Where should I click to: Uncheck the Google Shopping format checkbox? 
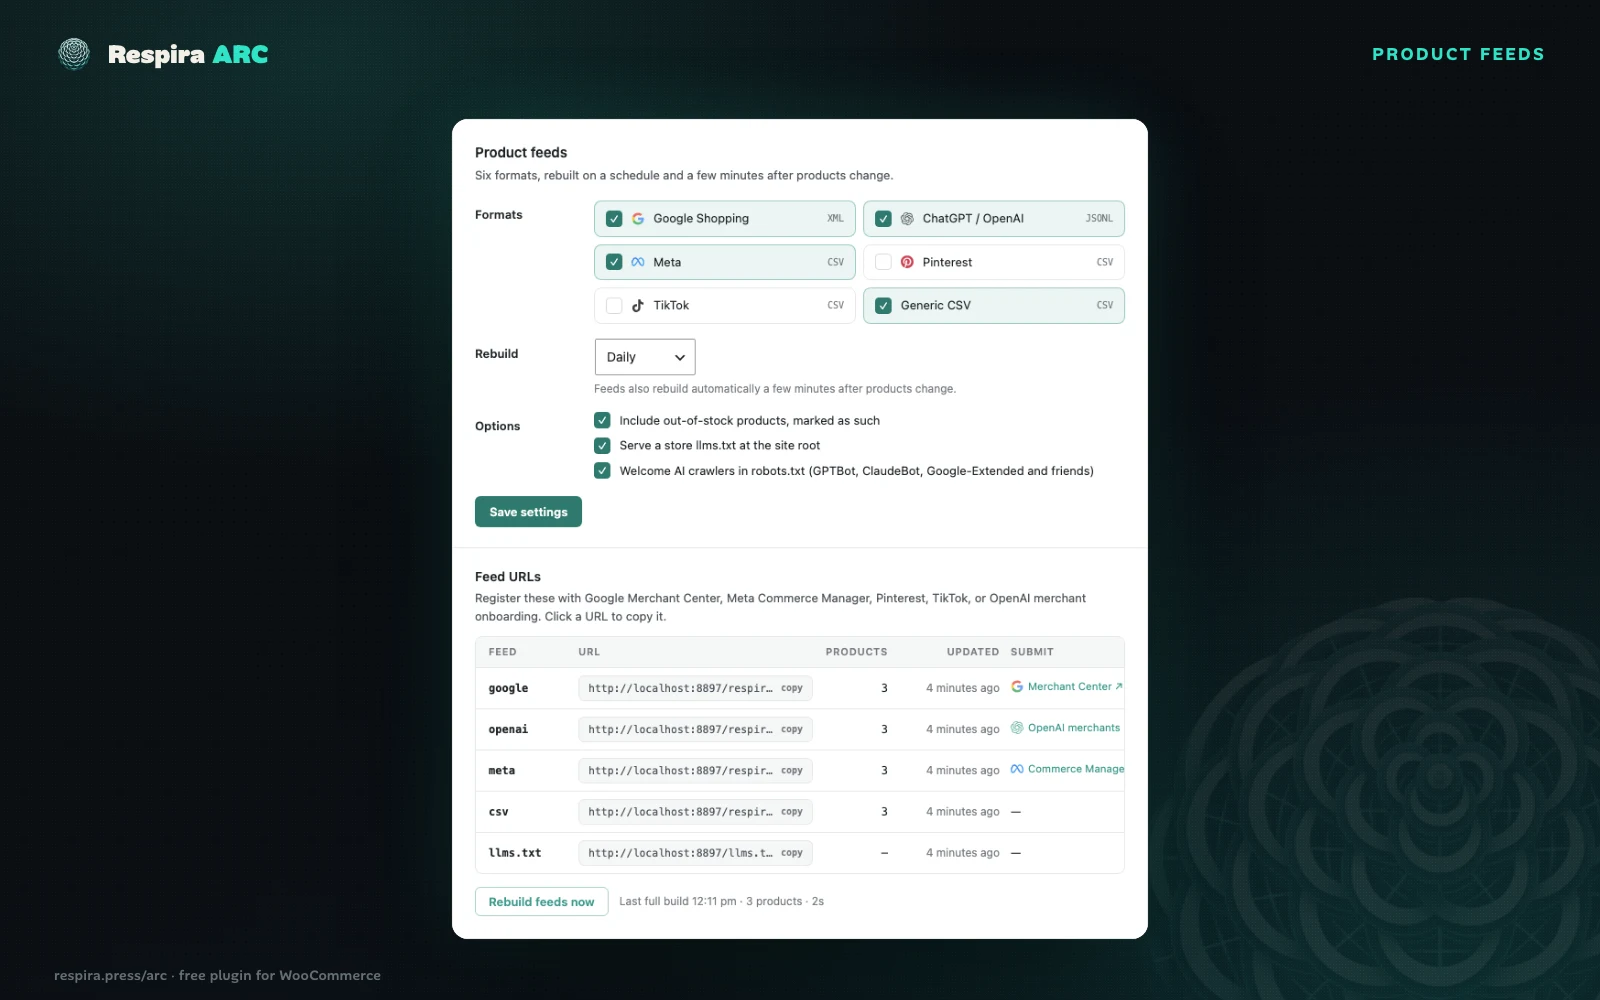[614, 219]
